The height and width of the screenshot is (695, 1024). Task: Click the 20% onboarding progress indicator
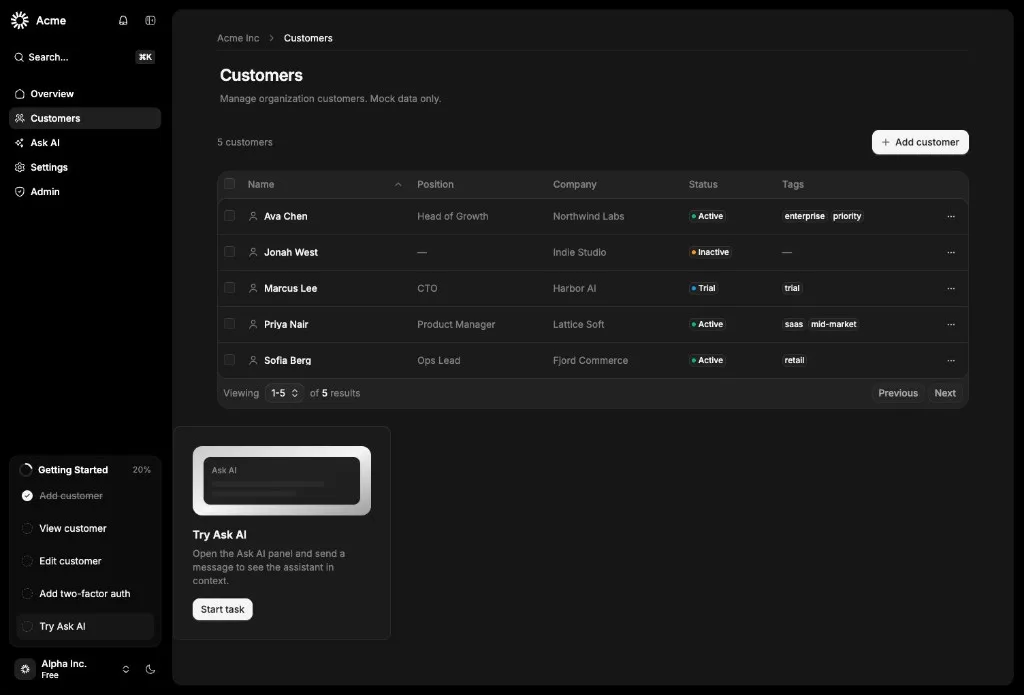pyautogui.click(x=142, y=470)
